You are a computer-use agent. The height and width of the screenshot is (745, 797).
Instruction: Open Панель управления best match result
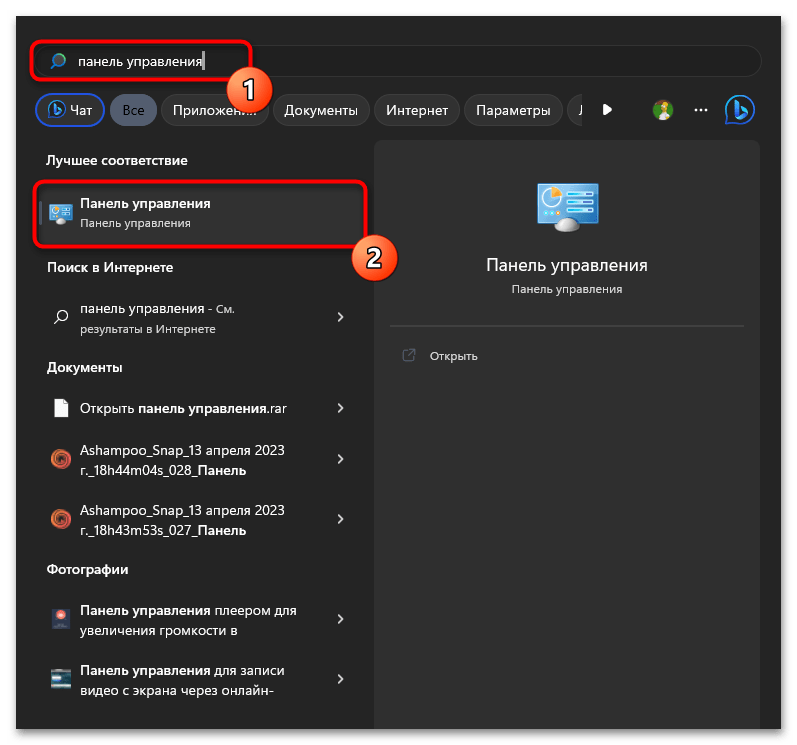tap(200, 213)
